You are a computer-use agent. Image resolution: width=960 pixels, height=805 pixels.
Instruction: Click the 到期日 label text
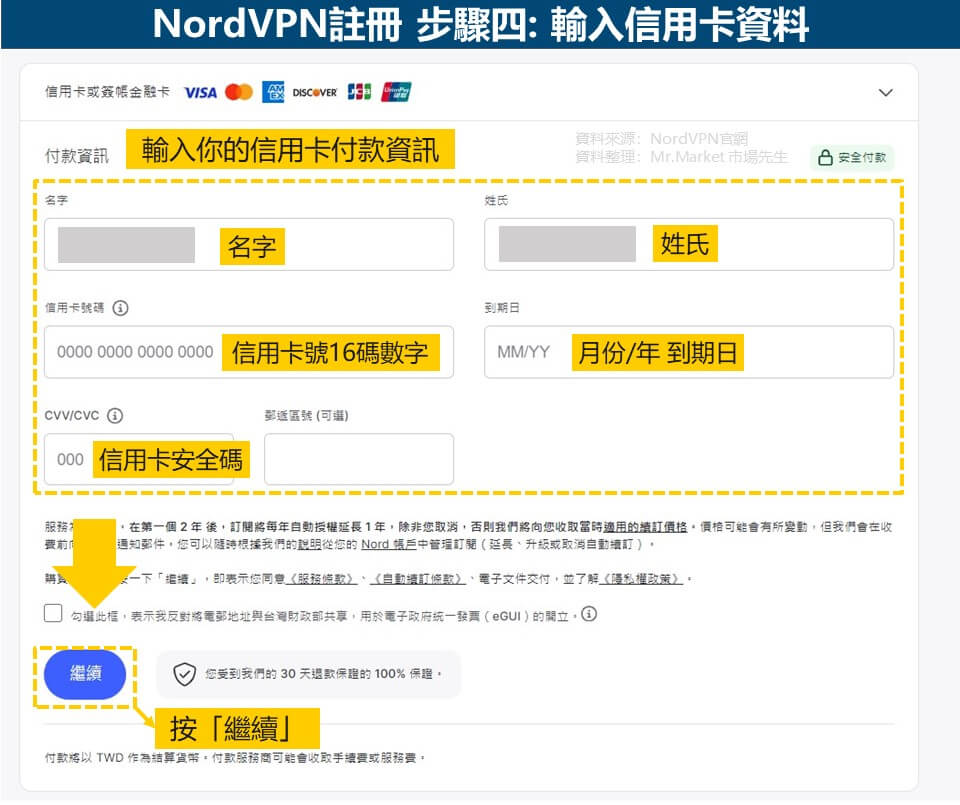(502, 308)
